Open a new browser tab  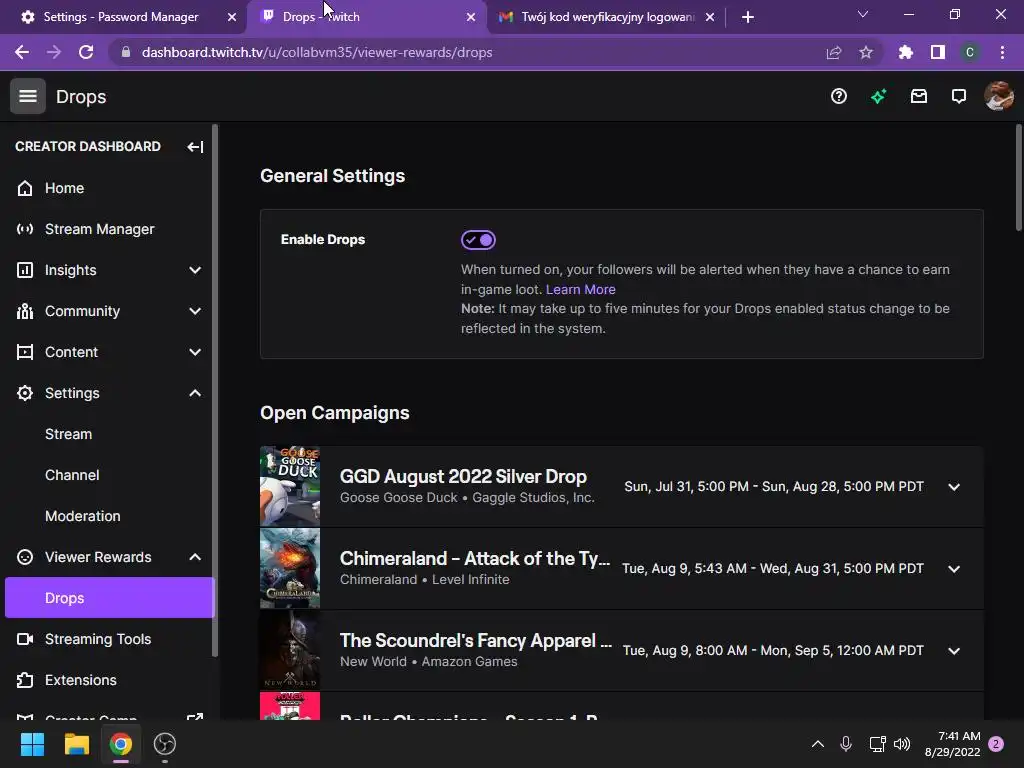[748, 17]
